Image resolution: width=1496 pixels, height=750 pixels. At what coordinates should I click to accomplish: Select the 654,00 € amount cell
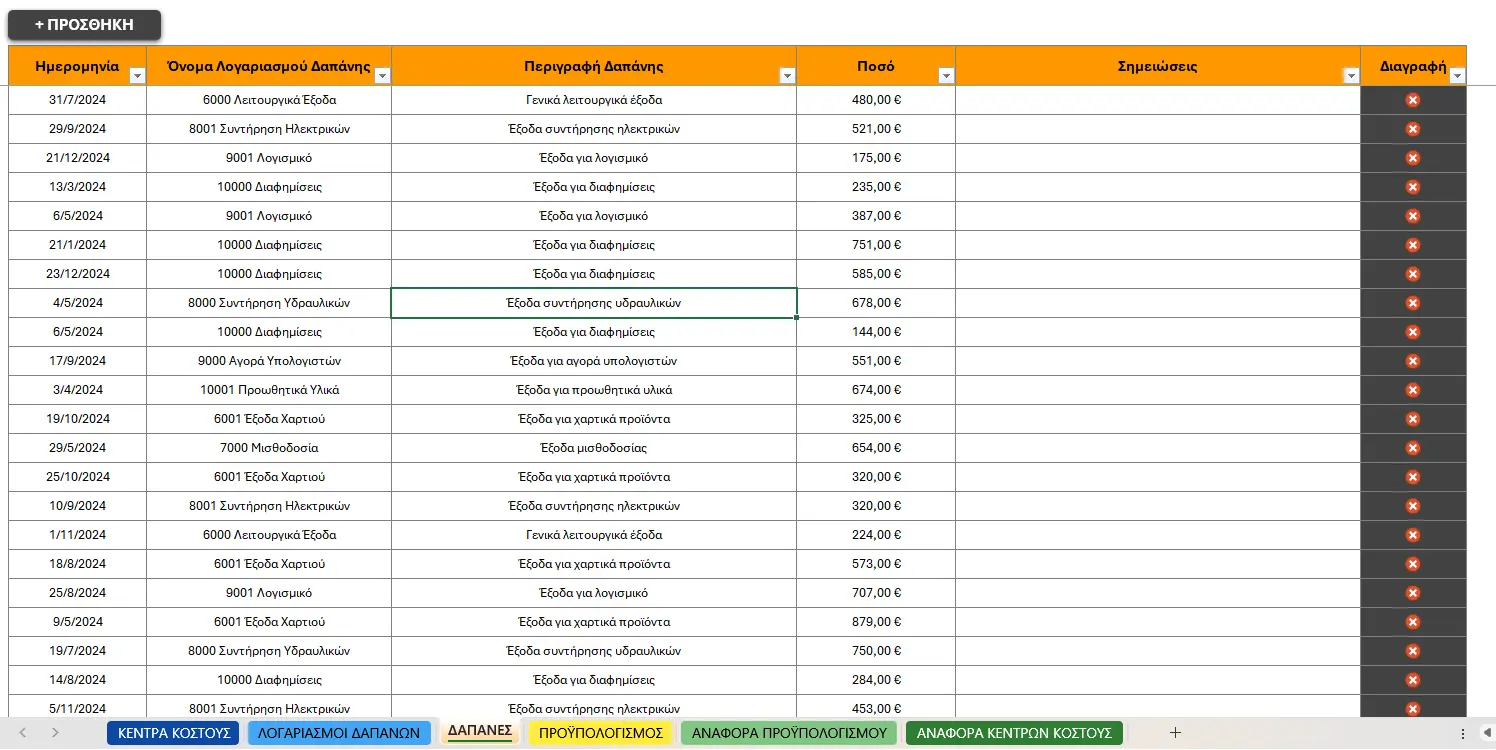point(876,448)
